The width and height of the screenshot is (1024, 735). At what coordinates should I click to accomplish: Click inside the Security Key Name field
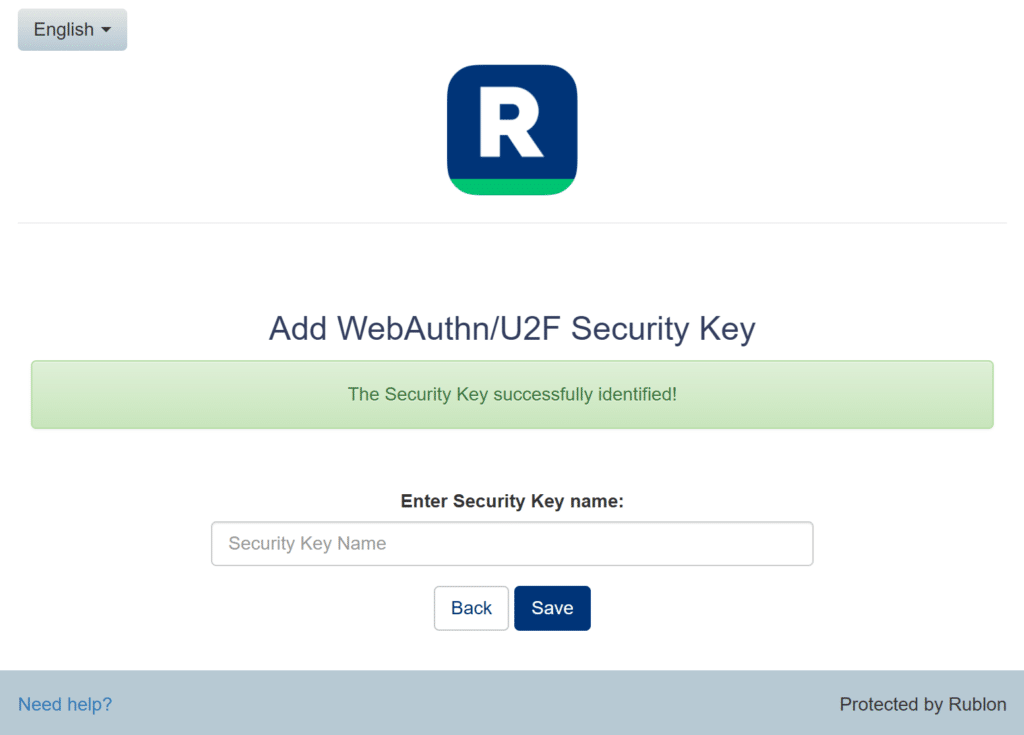(x=512, y=543)
